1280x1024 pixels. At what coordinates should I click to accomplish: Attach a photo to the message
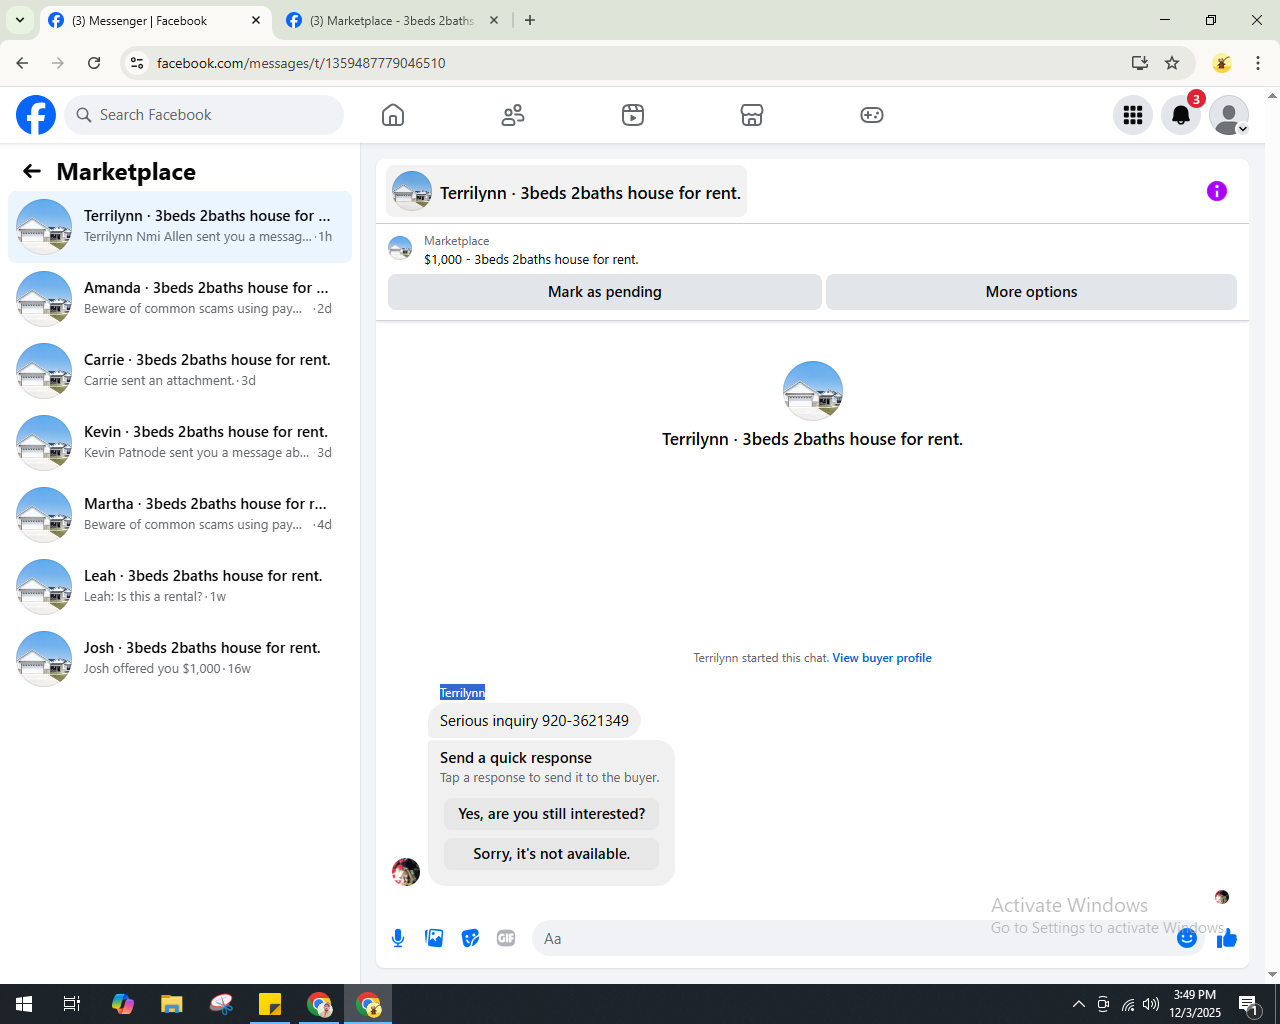point(434,938)
